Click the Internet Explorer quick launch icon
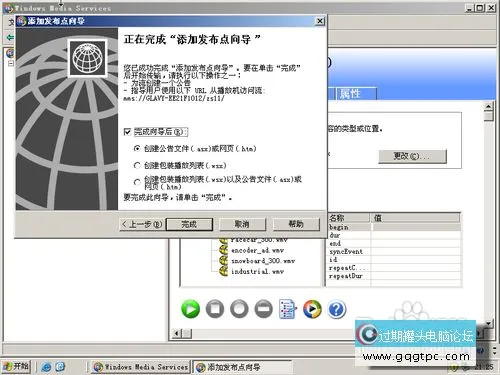Viewport: 500px width, 375px height. tap(46, 367)
